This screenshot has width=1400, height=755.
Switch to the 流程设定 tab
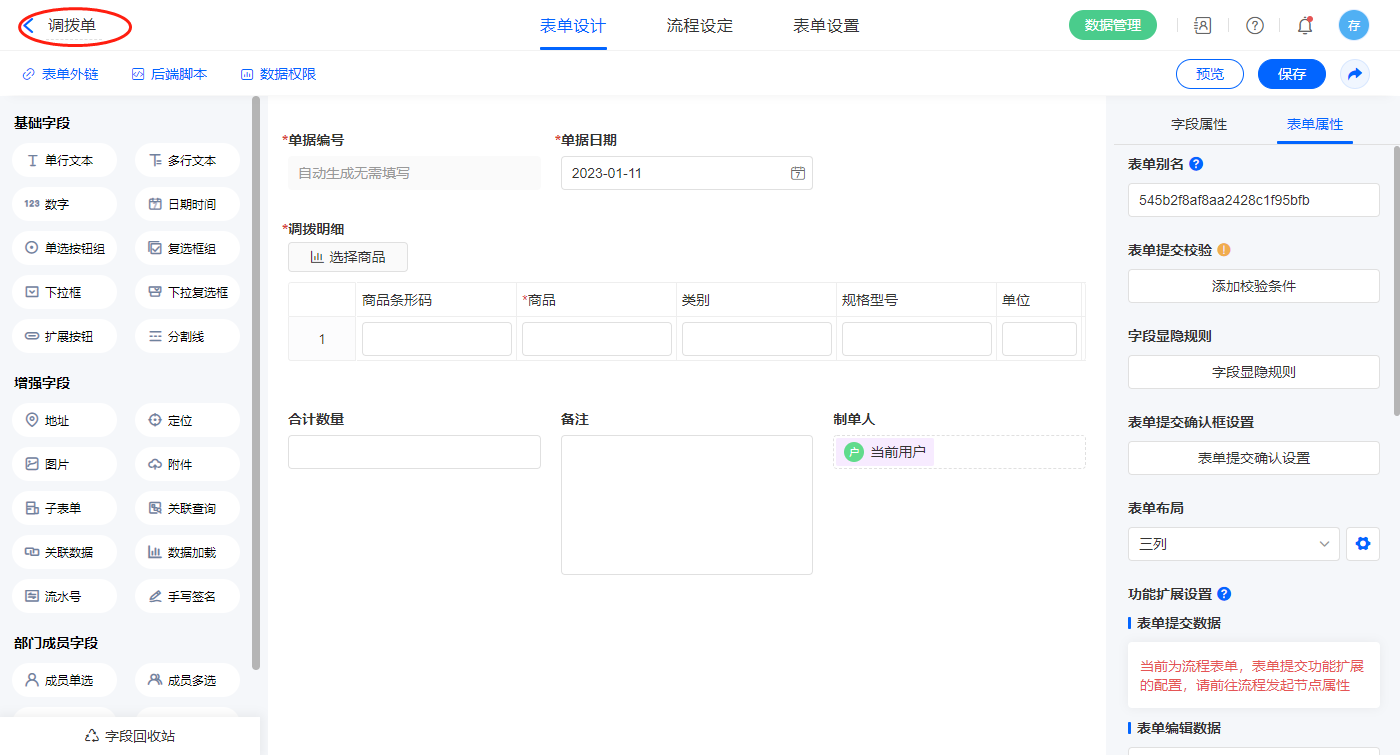tap(699, 26)
